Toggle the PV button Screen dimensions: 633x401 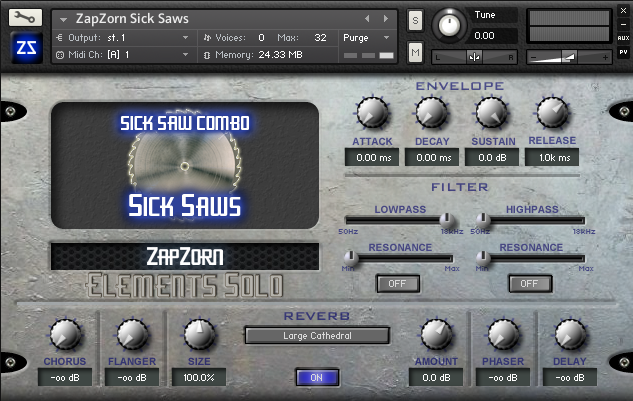(623, 52)
